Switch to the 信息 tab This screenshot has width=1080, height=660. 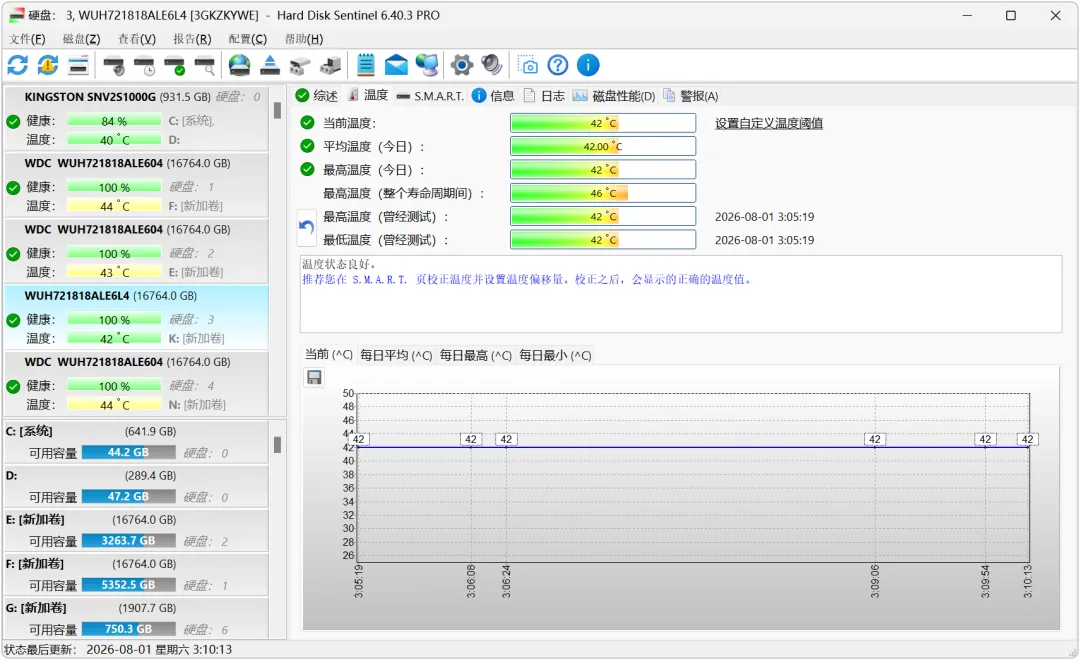pos(494,96)
